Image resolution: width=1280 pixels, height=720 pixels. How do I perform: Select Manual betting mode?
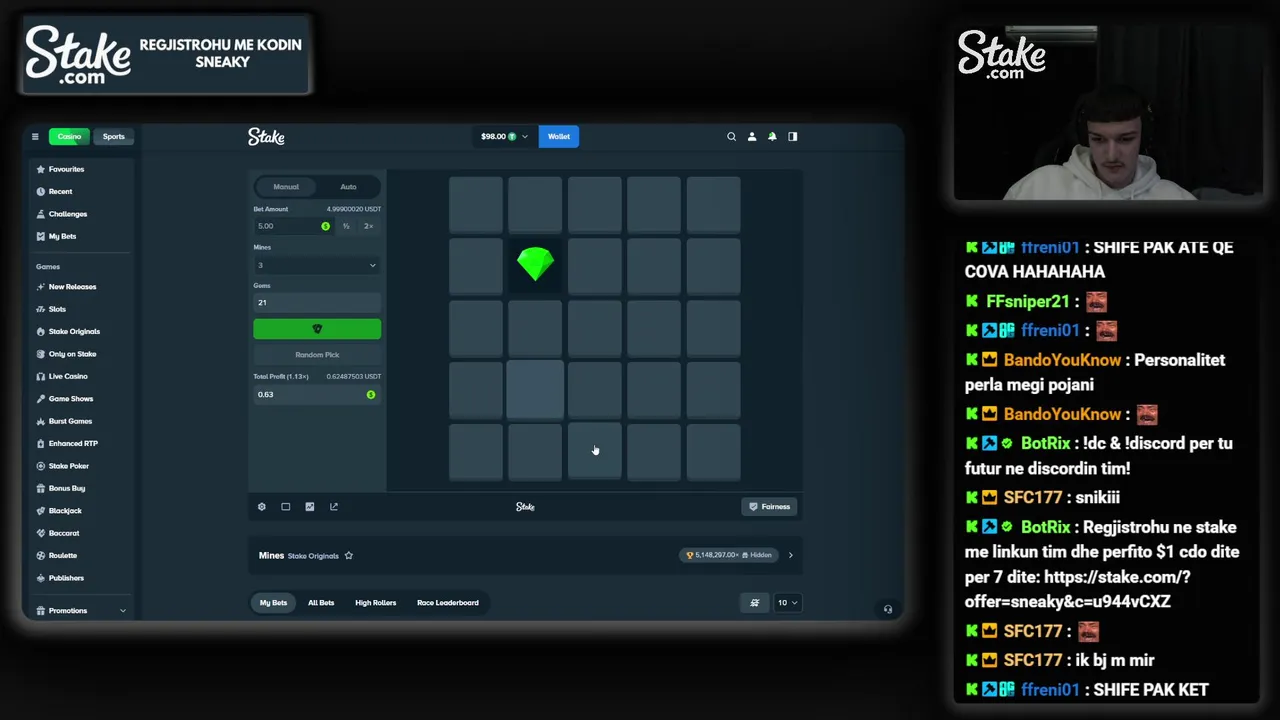click(286, 187)
